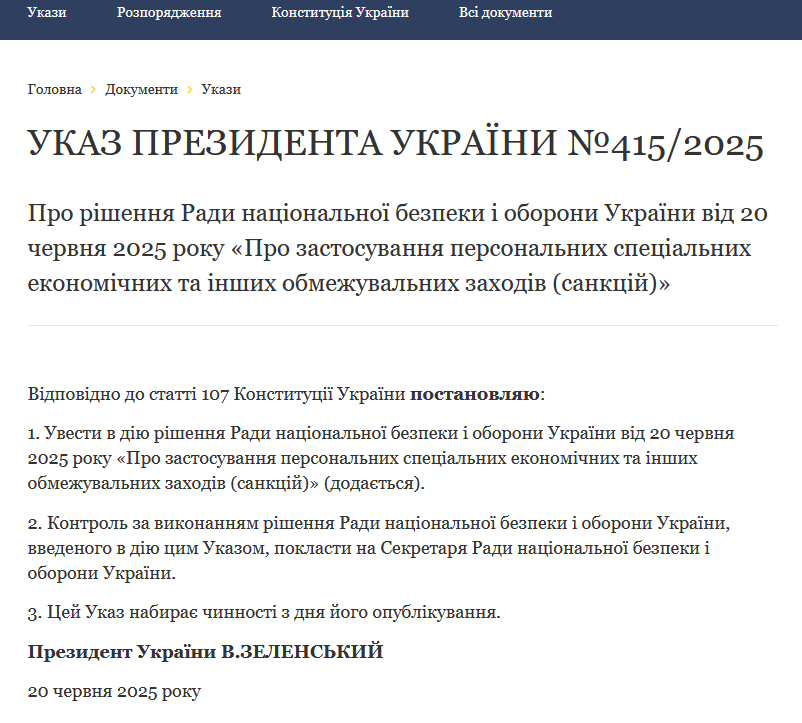Image resolution: width=802 pixels, height=723 pixels.
Task: Click the horizontal divider below the subtitle
Action: click(x=402, y=325)
